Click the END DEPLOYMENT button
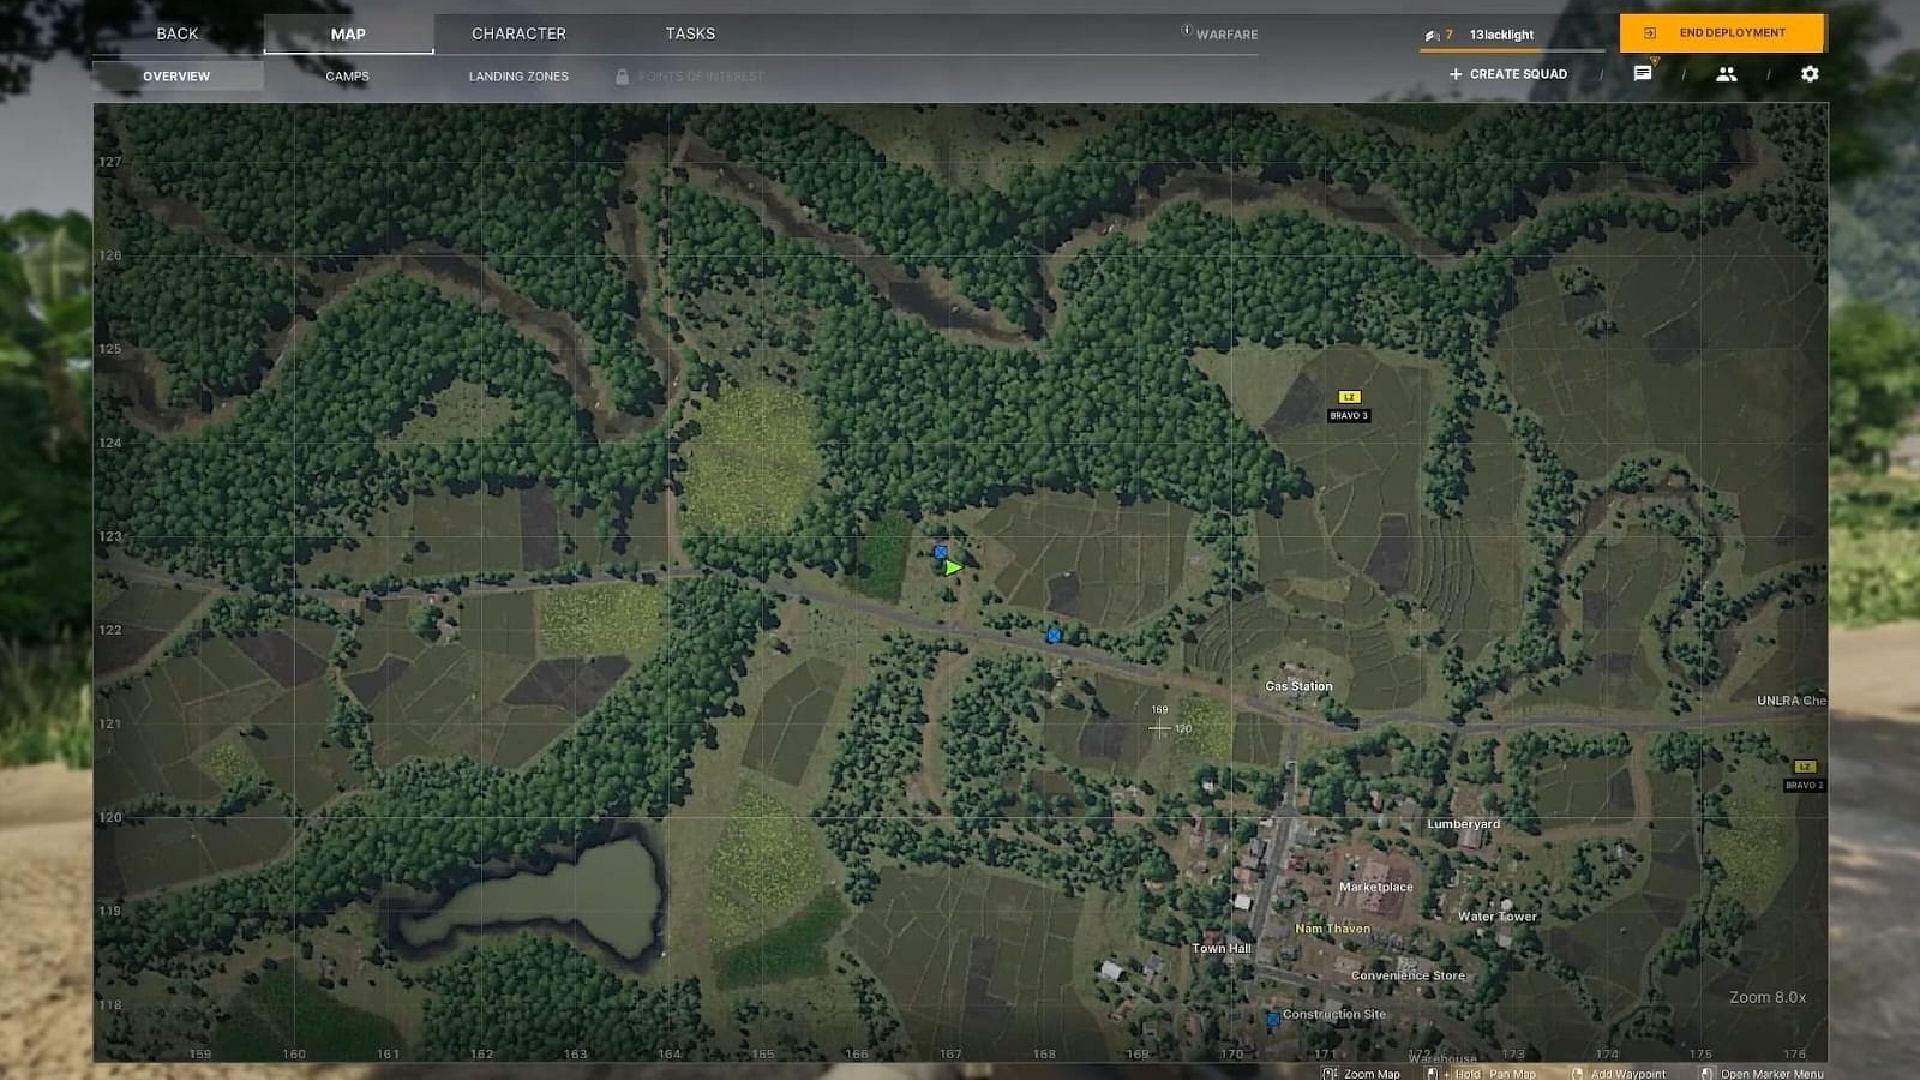Screen dimensions: 1920x1080 (x=1722, y=33)
